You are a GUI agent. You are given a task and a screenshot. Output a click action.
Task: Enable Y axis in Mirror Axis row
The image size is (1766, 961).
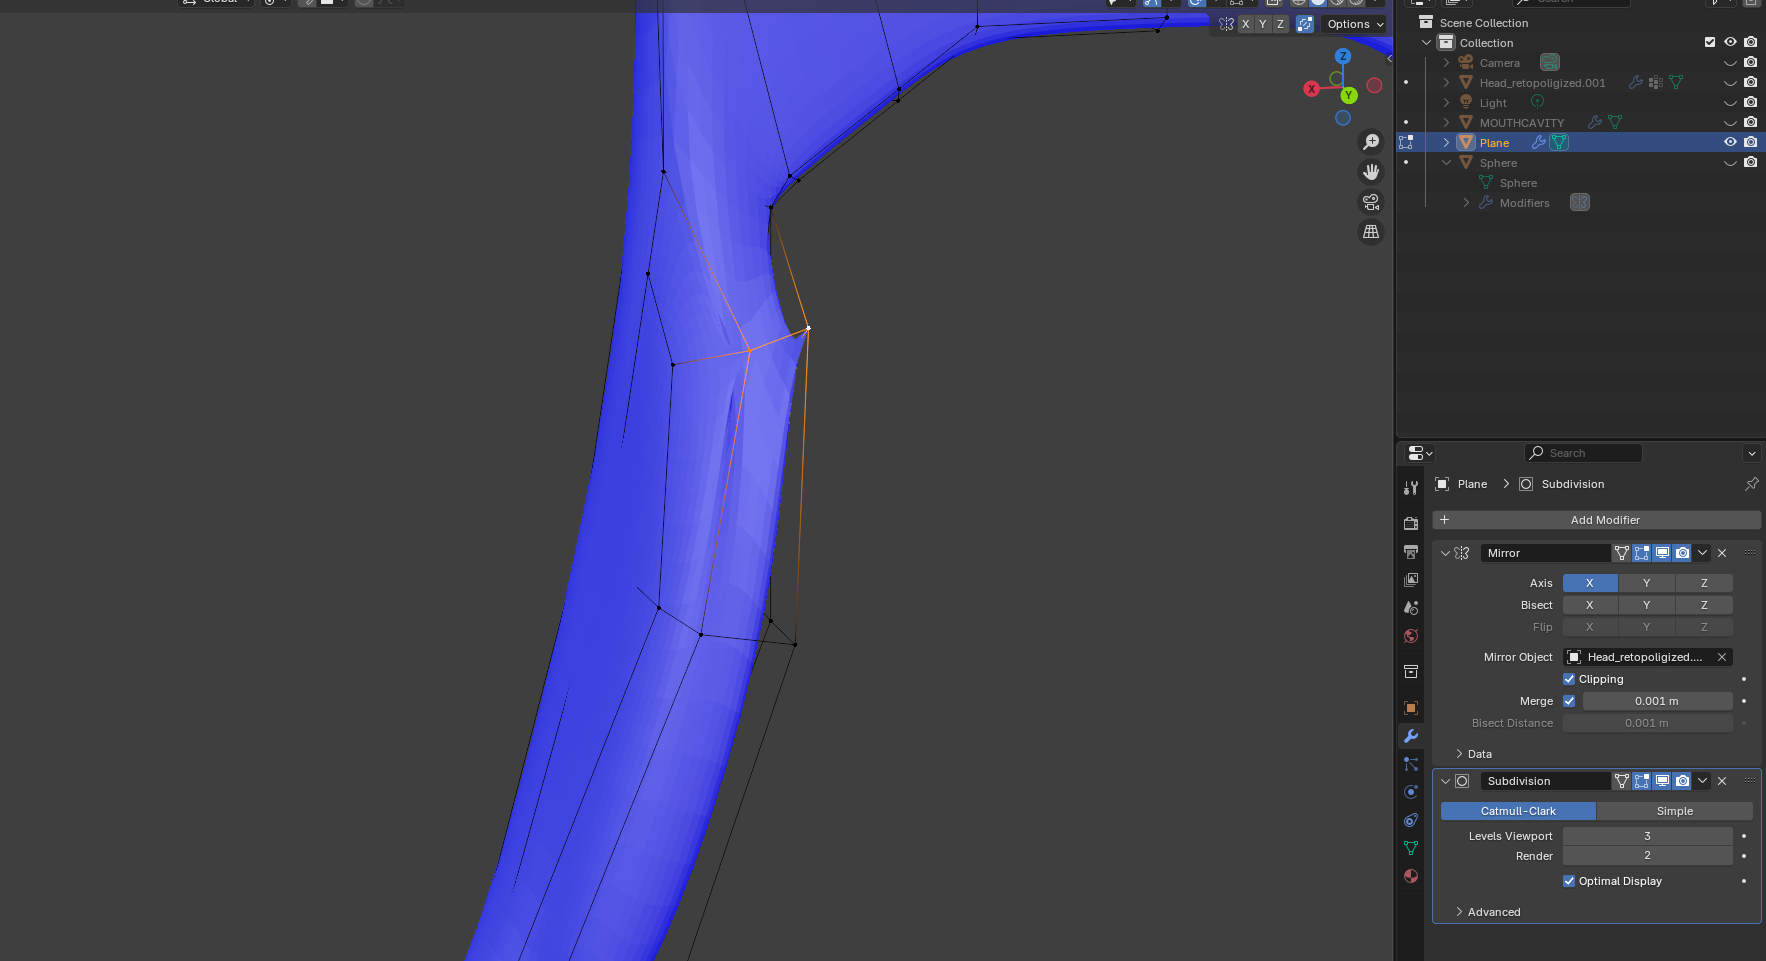pyautogui.click(x=1647, y=583)
